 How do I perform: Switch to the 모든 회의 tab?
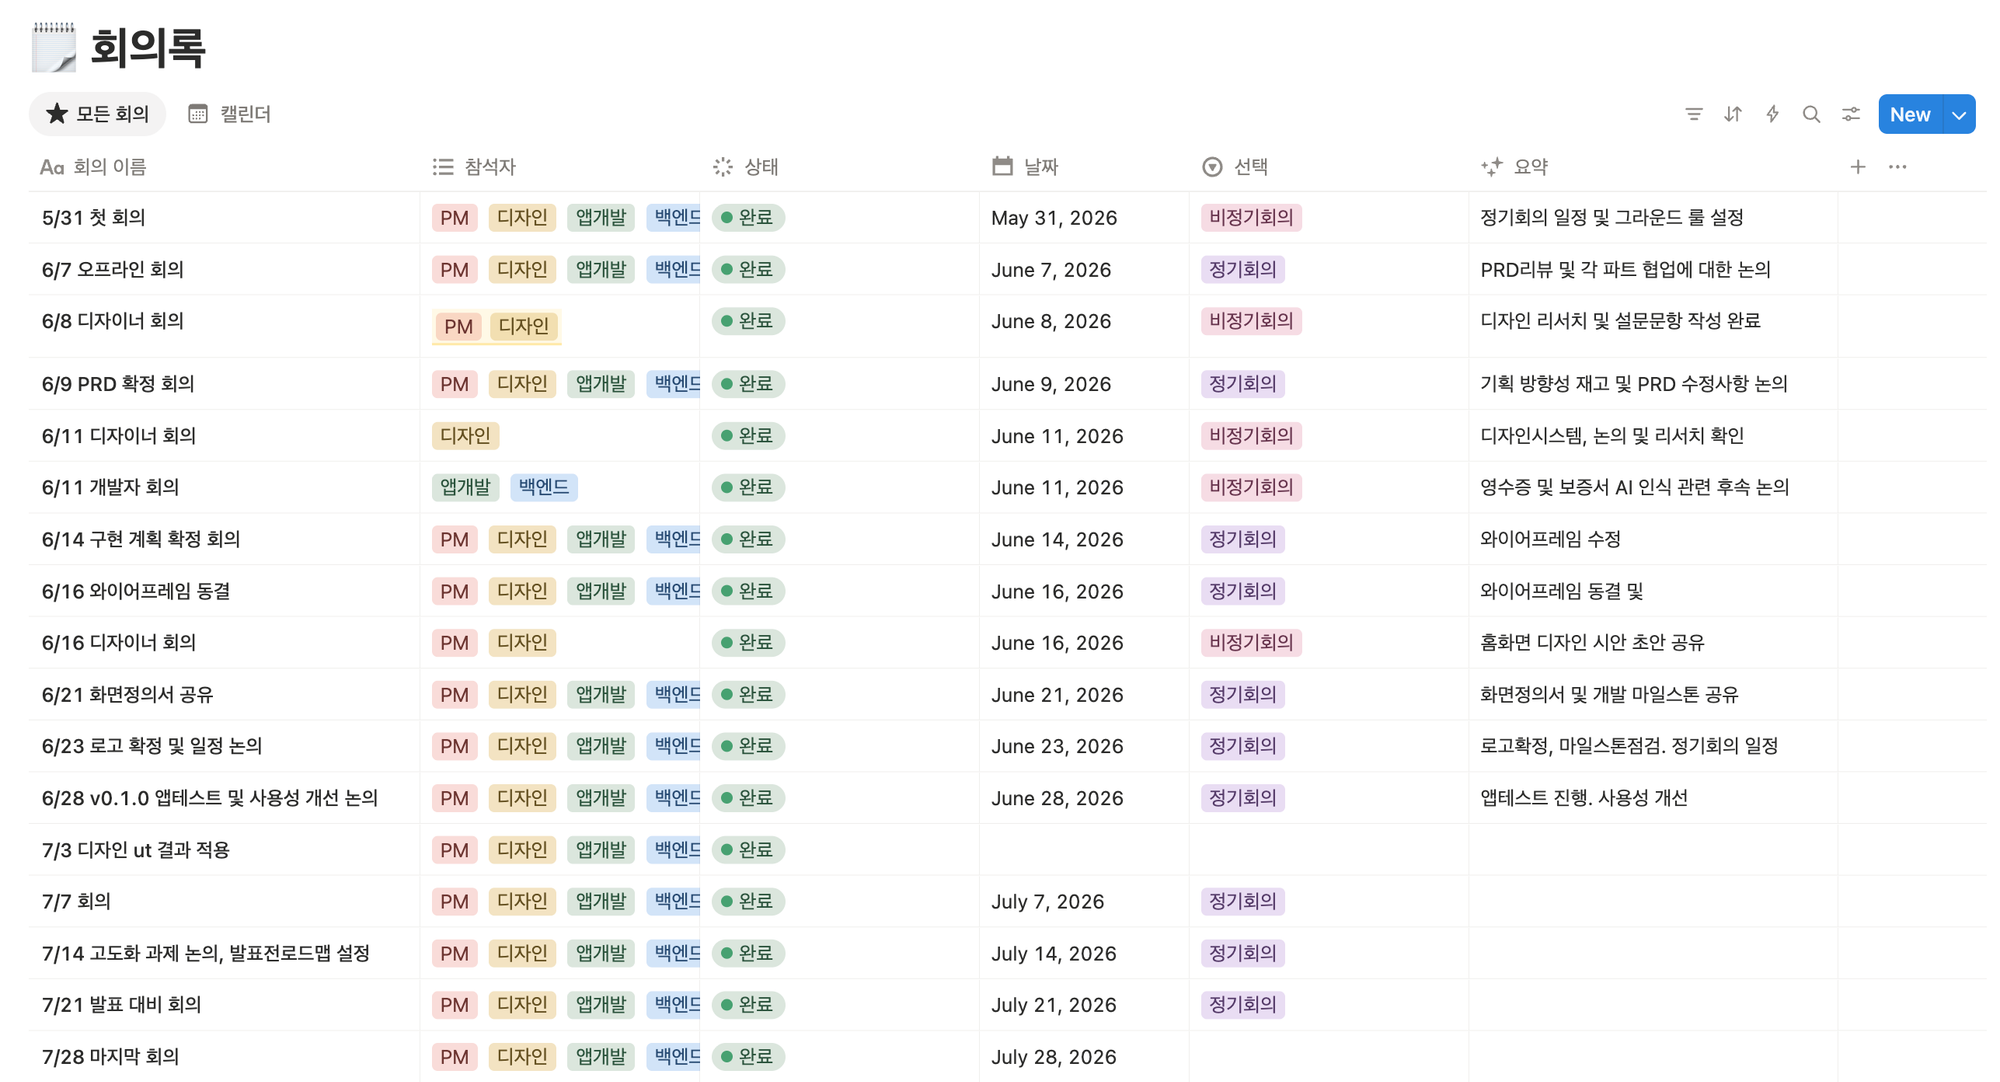tap(98, 114)
